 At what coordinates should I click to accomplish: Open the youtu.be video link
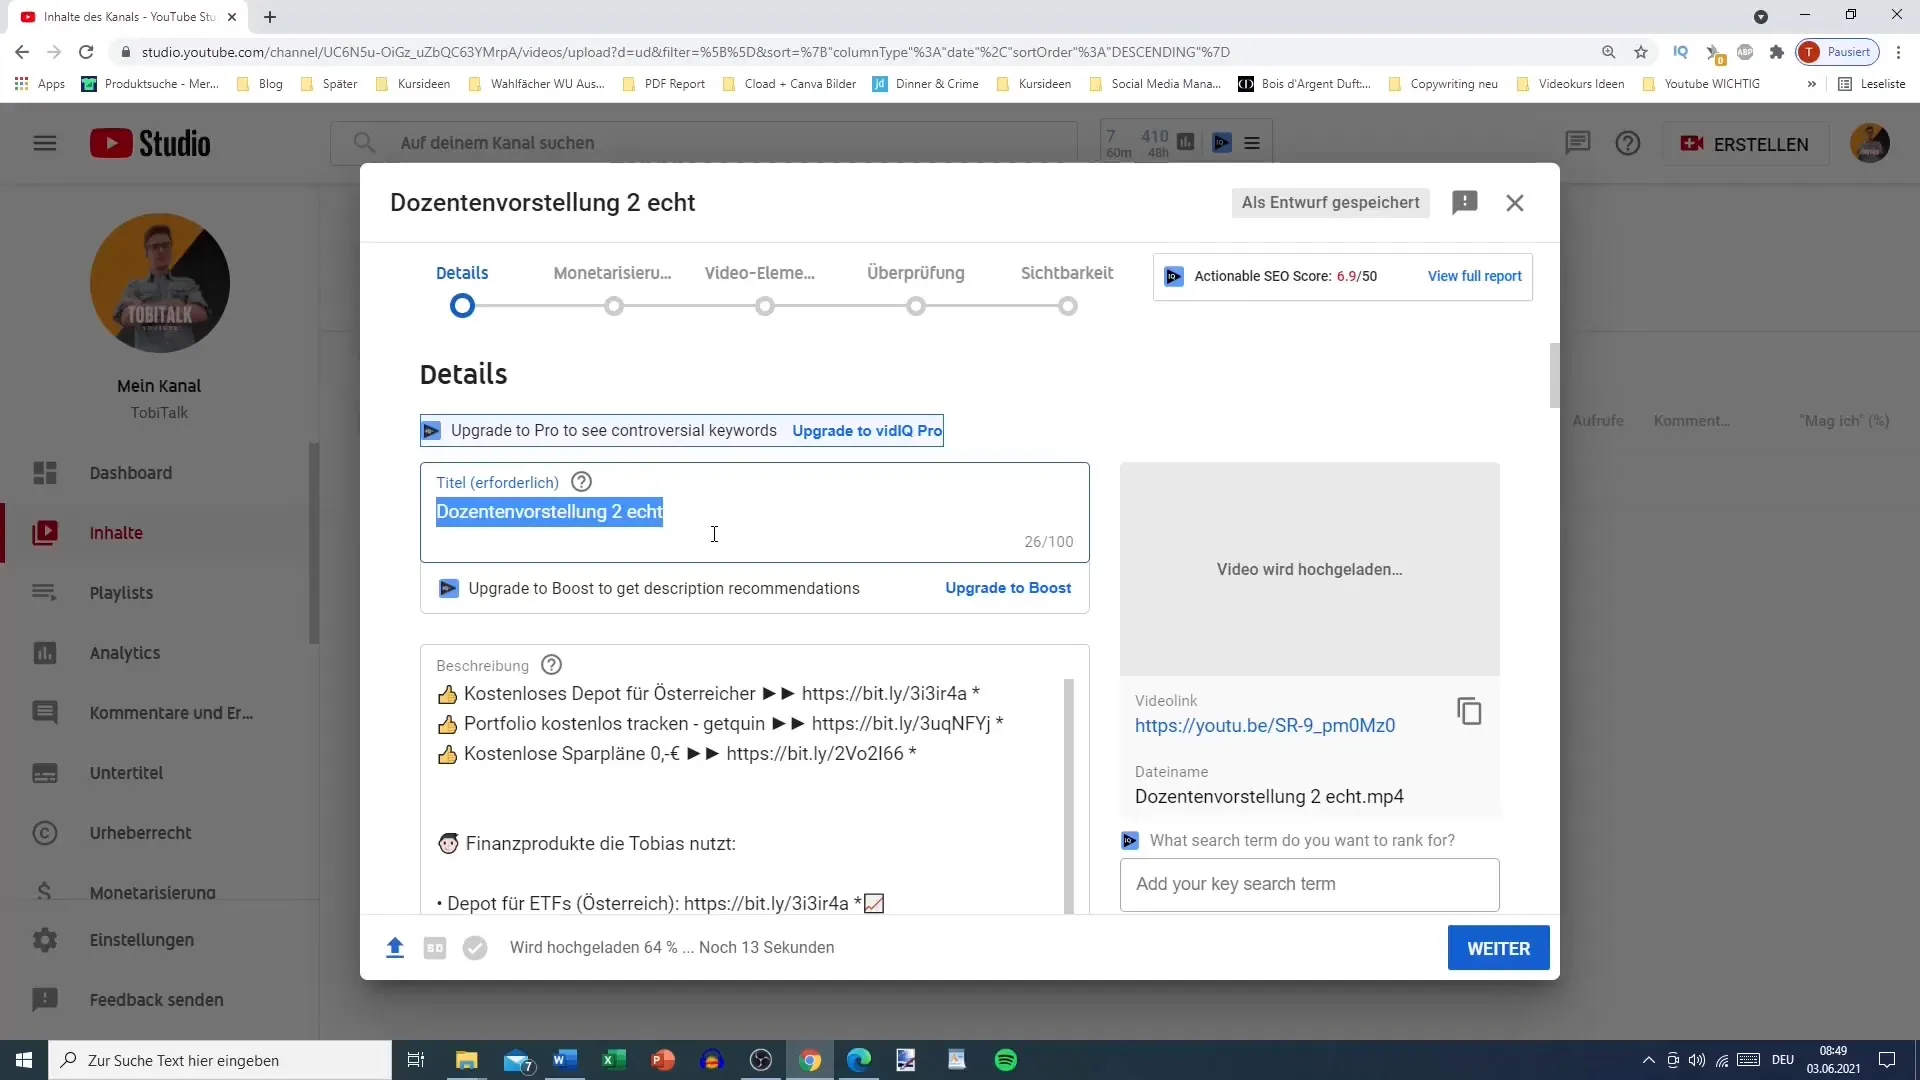point(1264,726)
